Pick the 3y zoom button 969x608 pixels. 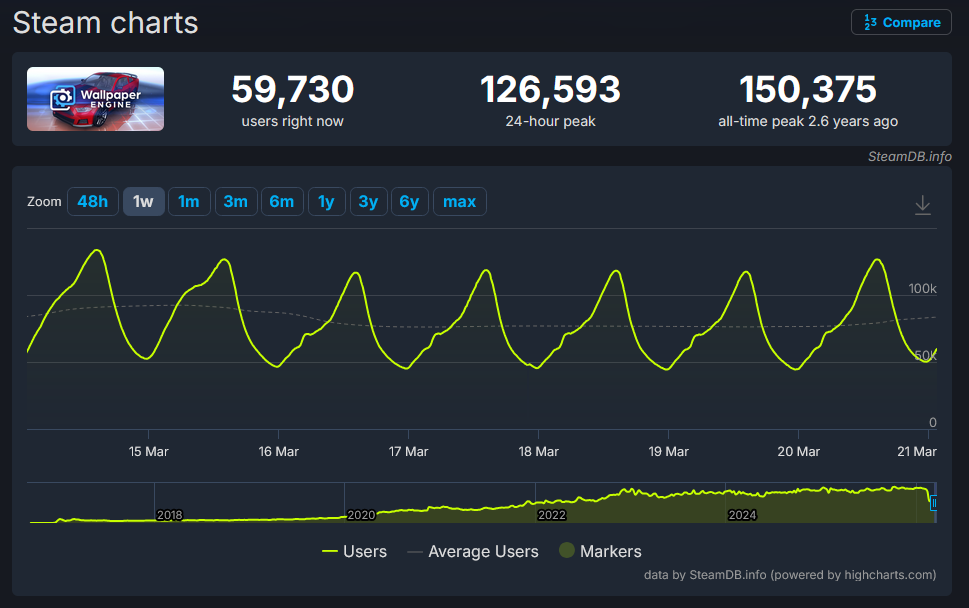368,201
